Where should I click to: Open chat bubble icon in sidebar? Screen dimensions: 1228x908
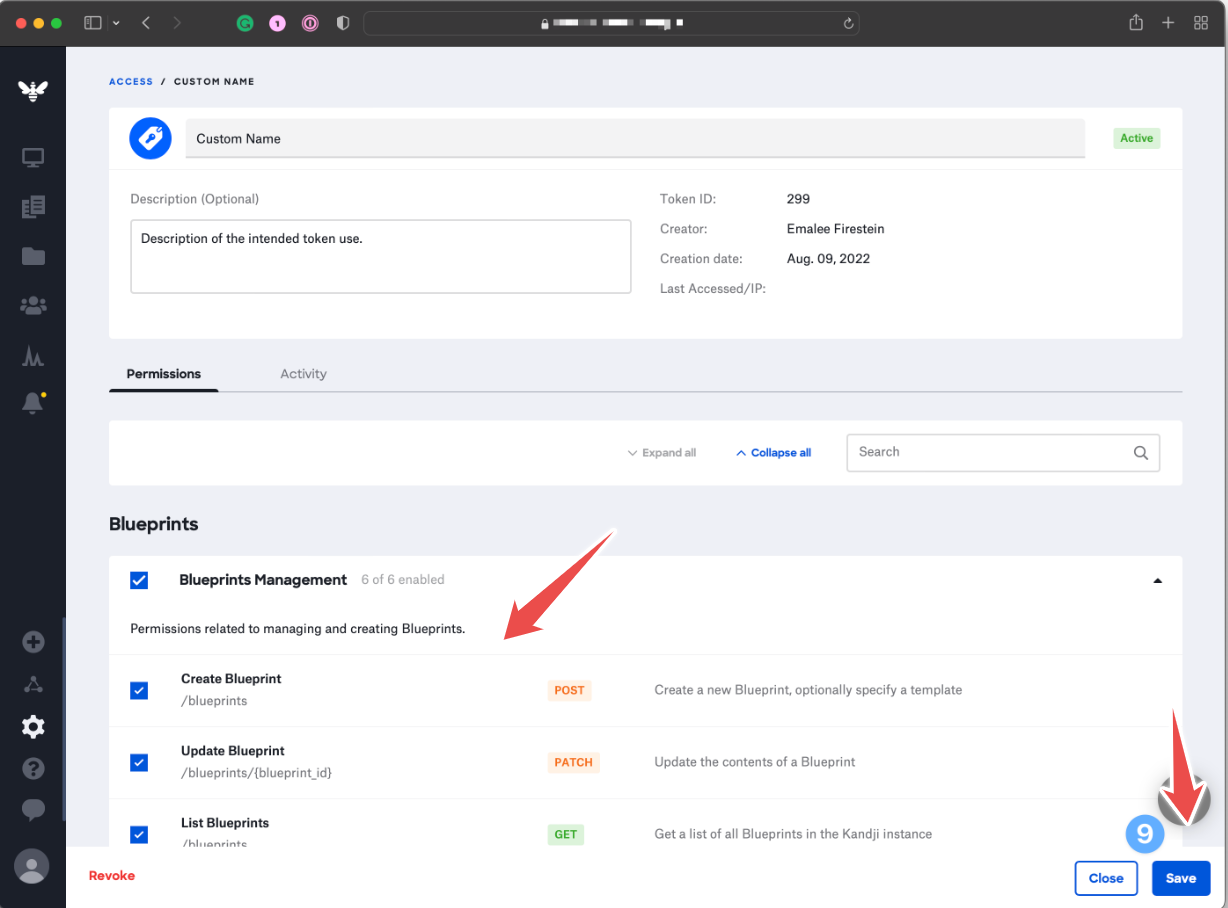[x=33, y=809]
